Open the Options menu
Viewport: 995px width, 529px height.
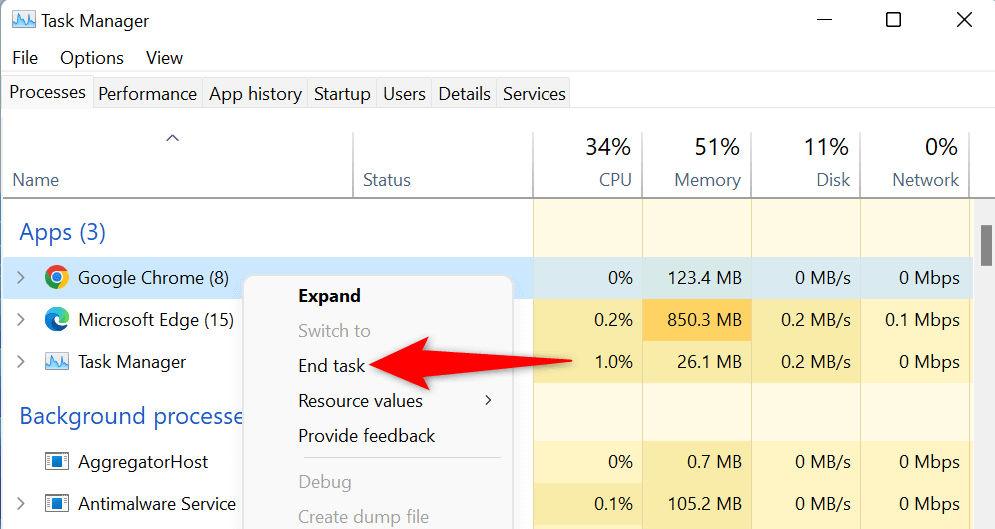tap(92, 58)
